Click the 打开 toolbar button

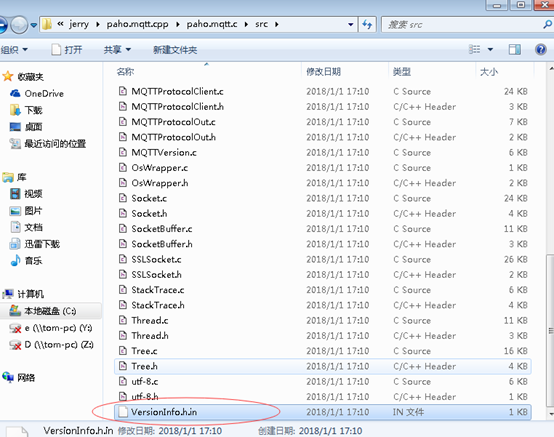(67, 50)
